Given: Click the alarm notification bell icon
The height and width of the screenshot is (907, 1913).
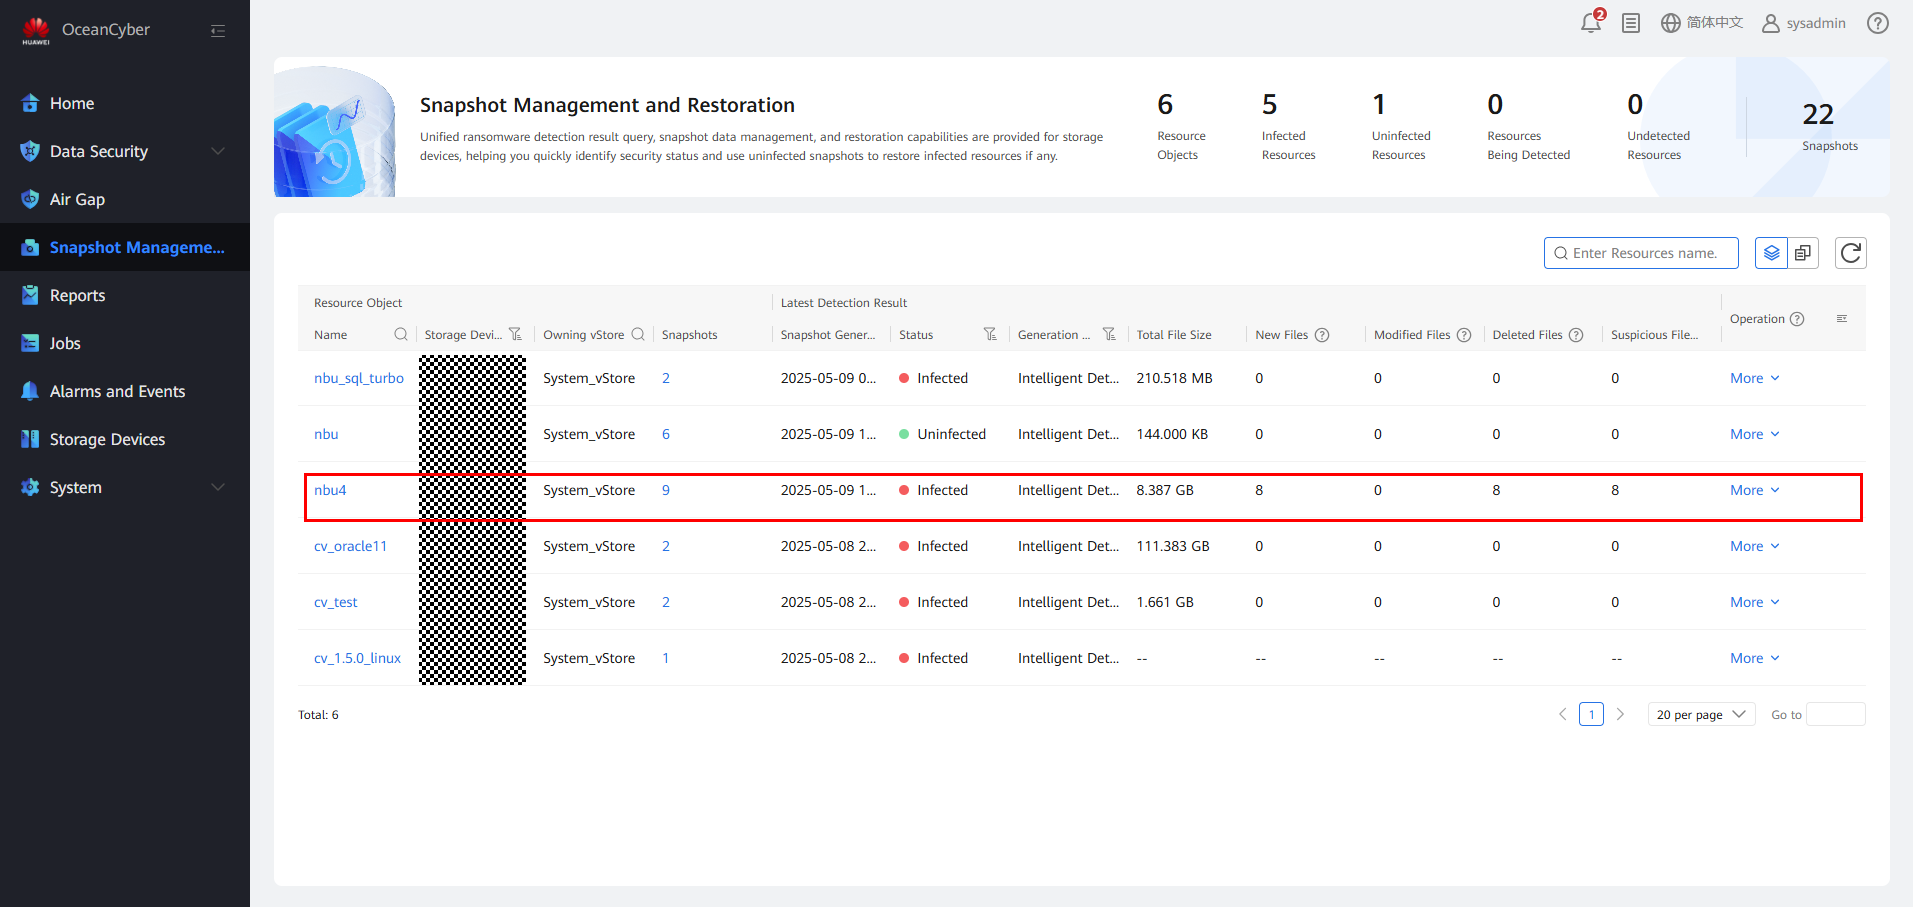Looking at the screenshot, I should (1590, 23).
